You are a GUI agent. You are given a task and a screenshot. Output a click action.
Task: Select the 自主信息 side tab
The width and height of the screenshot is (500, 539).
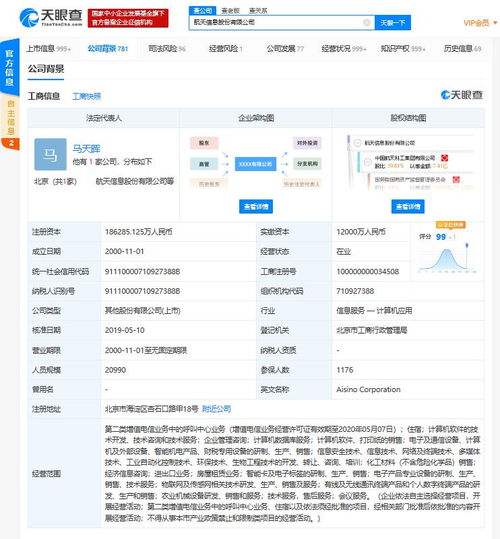[x=10, y=117]
